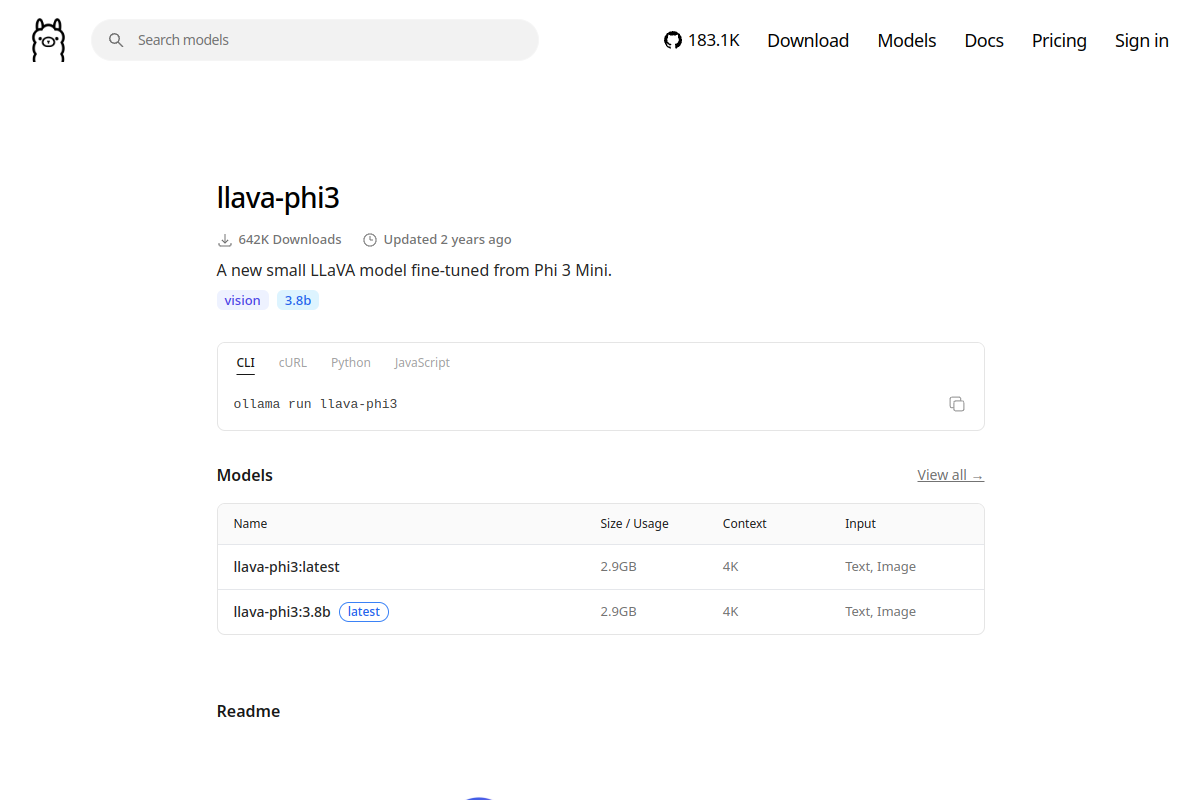Open the Pricing page

point(1059,40)
